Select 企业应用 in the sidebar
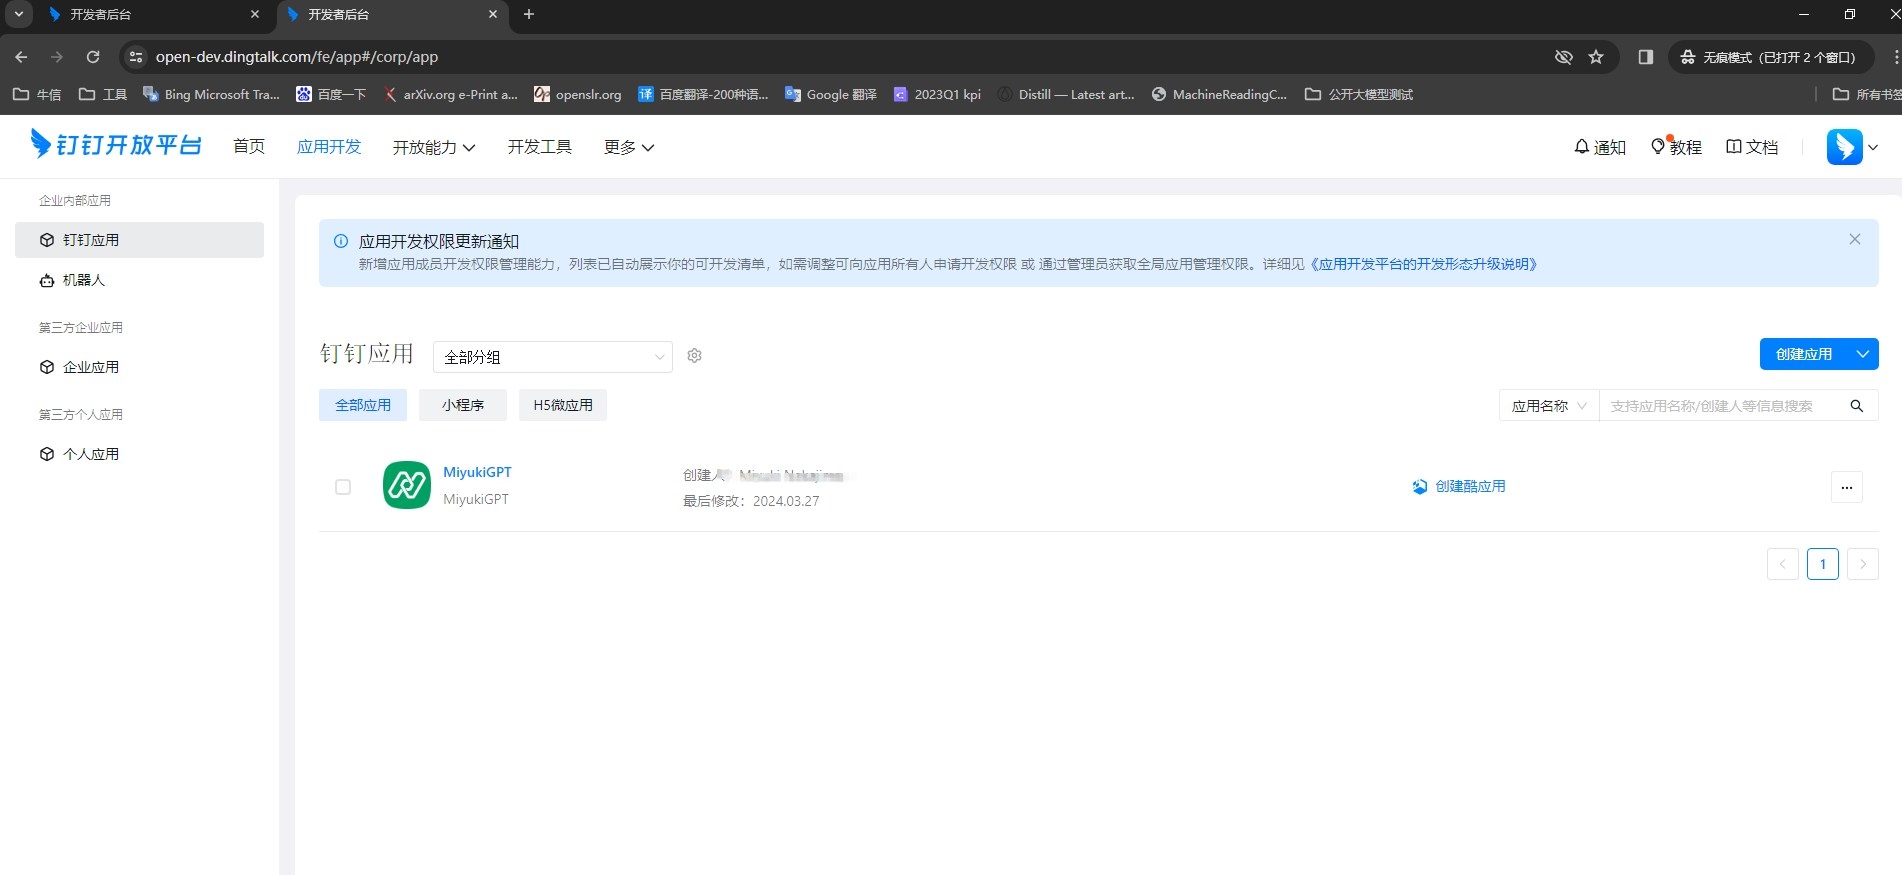The width and height of the screenshot is (1902, 875). 139,367
